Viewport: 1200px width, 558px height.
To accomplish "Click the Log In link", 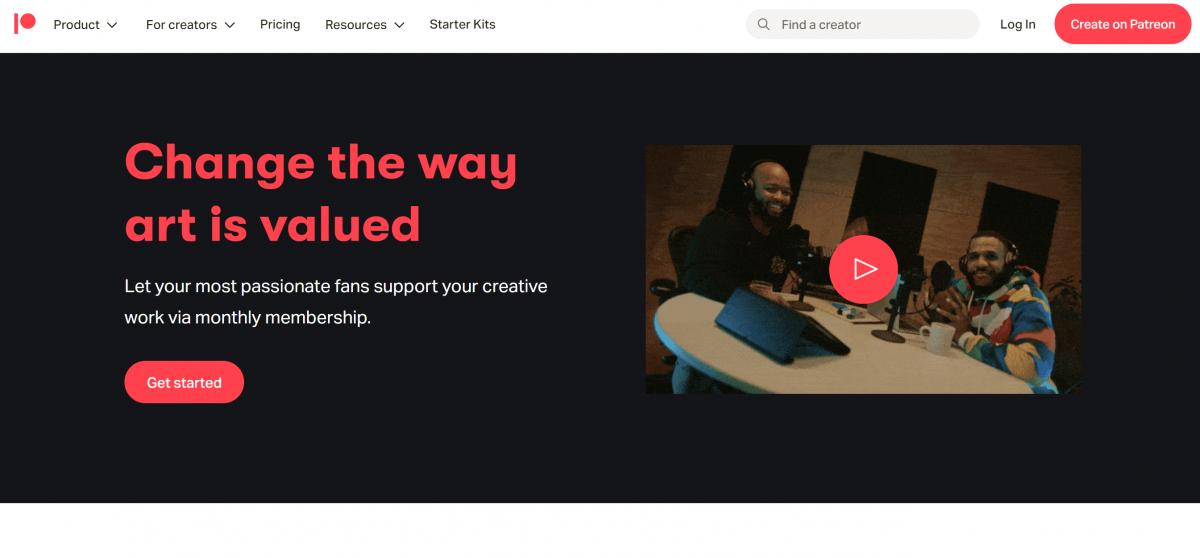I will [x=1018, y=24].
